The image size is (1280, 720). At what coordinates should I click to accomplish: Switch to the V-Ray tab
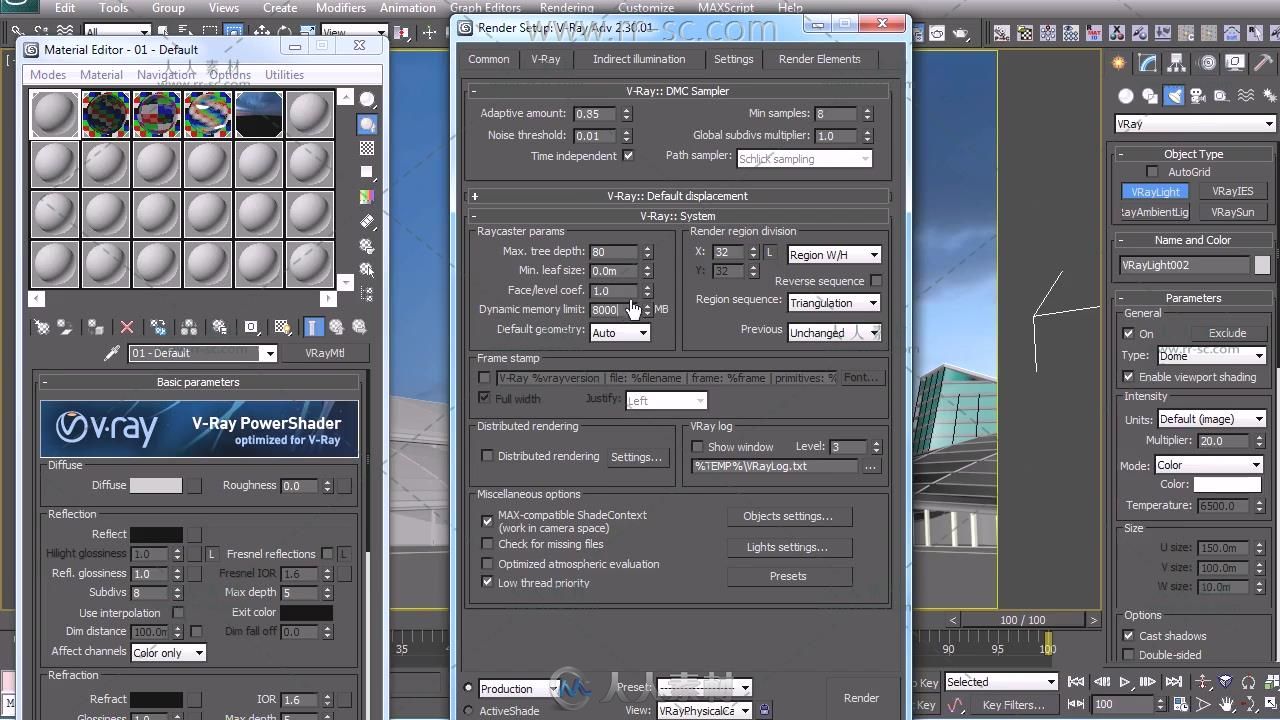546,59
